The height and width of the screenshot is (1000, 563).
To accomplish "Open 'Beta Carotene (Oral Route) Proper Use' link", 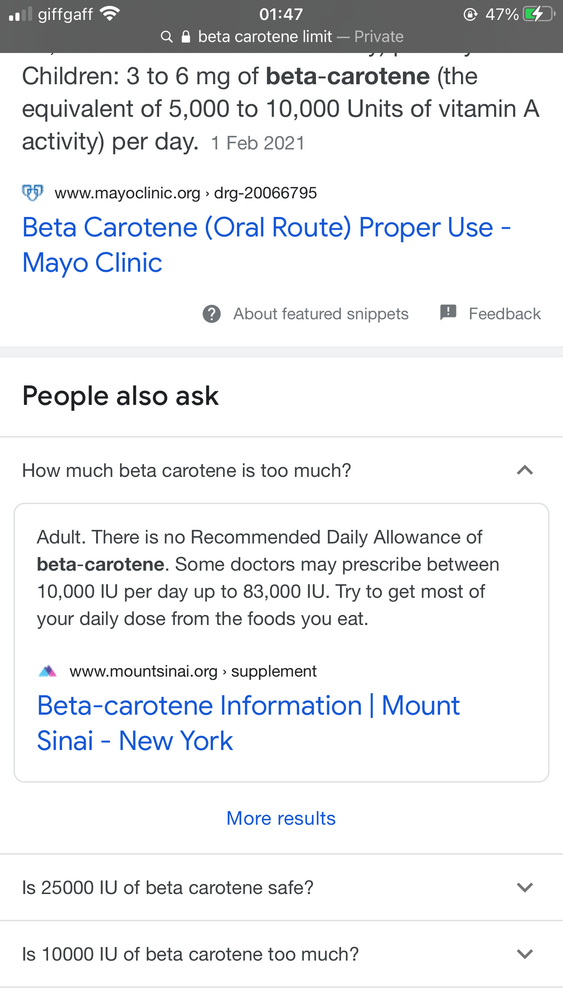I will [267, 245].
